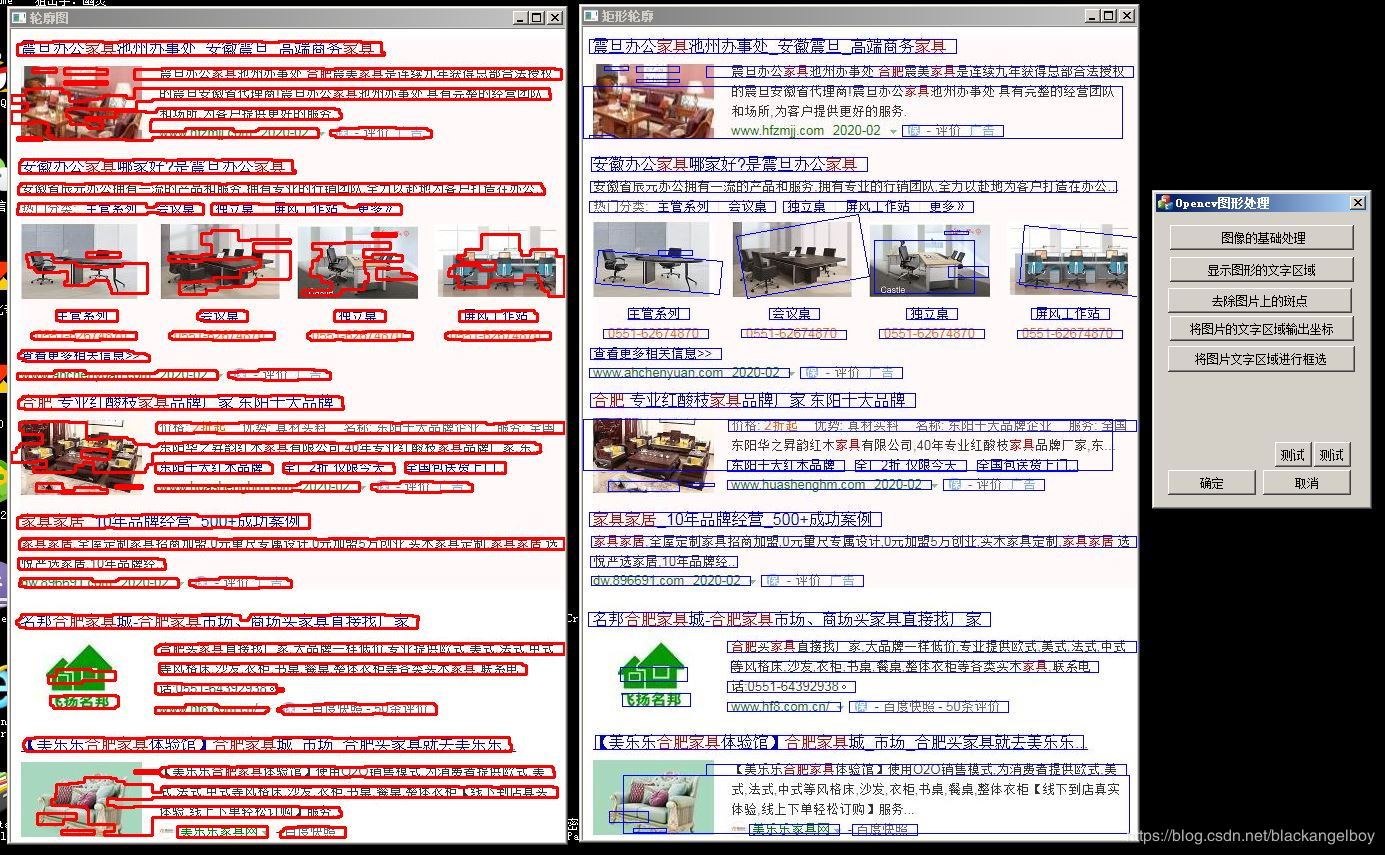Click mint green sofa photo in 矩形轮廓 window
Screen dimensions: 1385x855
coord(654,797)
